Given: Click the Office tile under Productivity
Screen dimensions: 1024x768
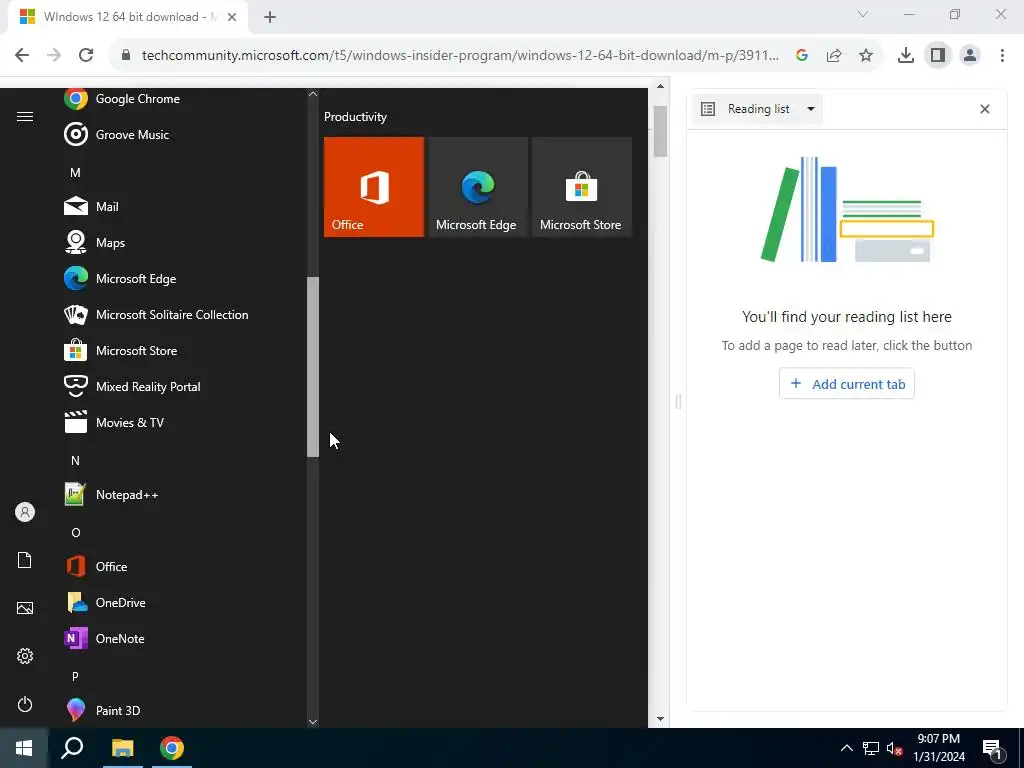Looking at the screenshot, I should tap(374, 187).
